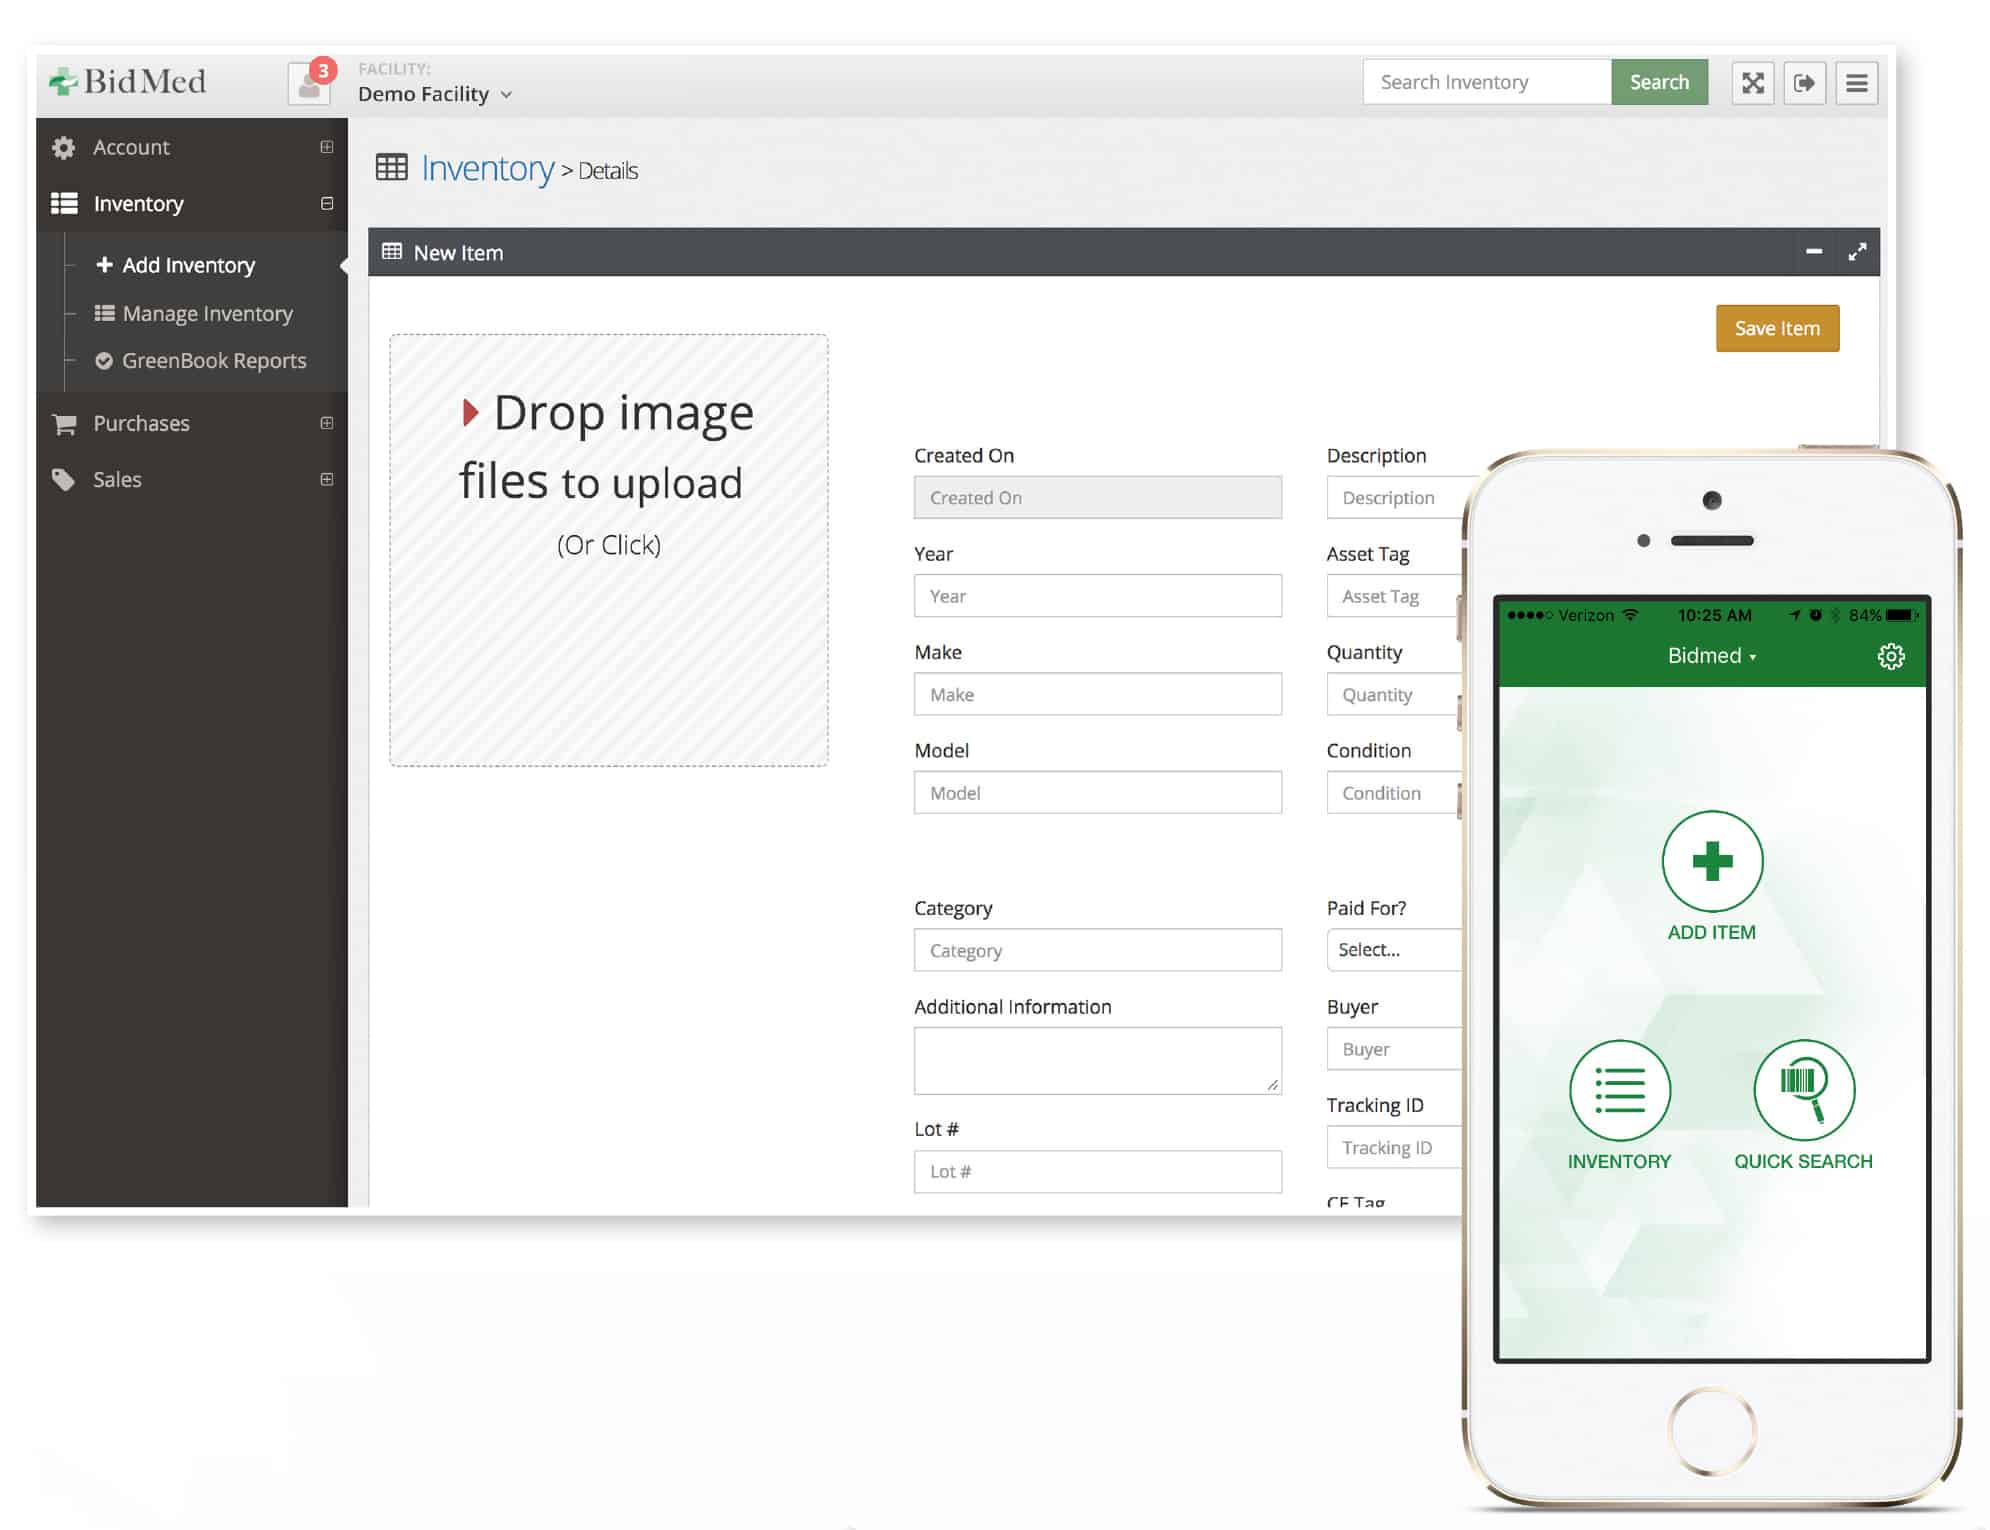Collapse the Inventory section minus box

pos(327,204)
